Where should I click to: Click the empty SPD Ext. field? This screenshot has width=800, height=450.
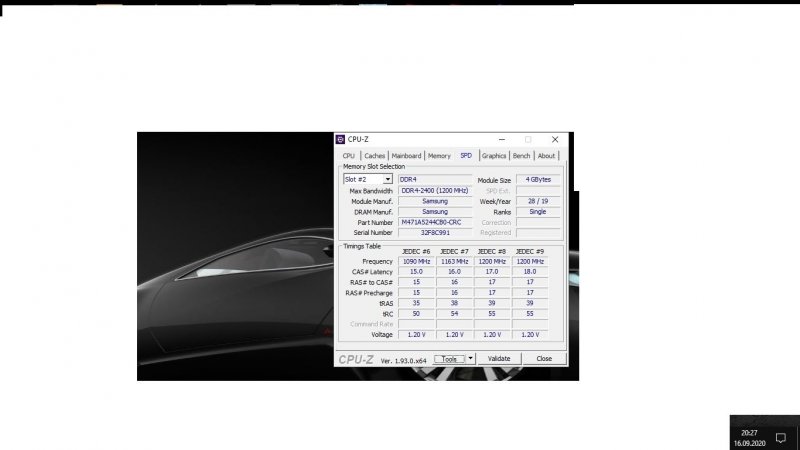pos(538,190)
